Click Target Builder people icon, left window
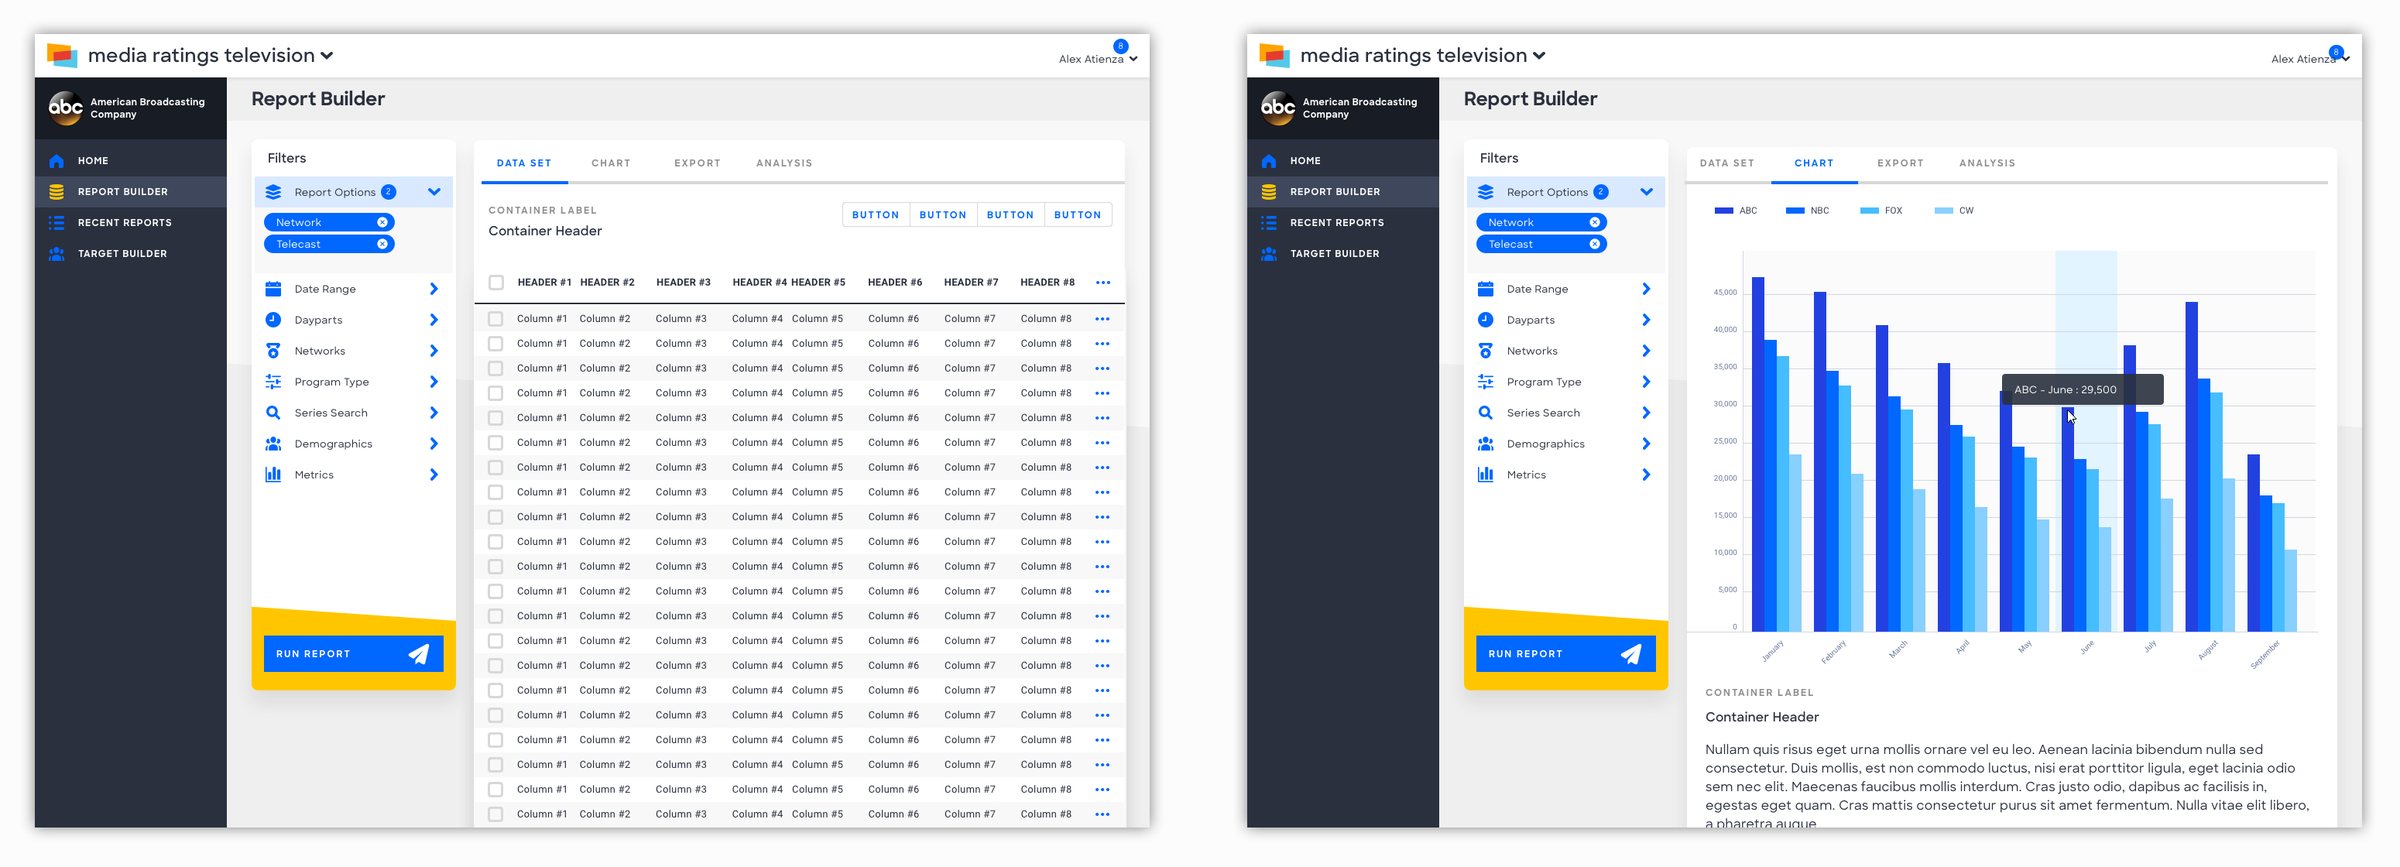2400x867 pixels. coord(57,254)
